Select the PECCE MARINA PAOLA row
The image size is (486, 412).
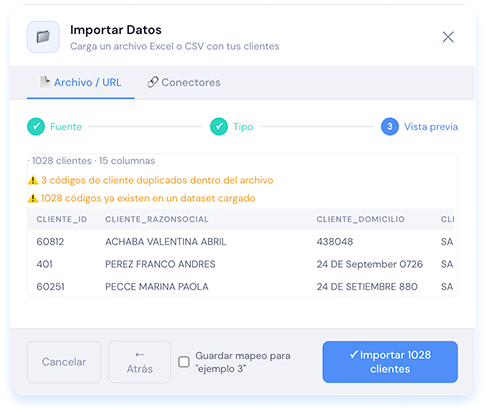click(x=241, y=287)
